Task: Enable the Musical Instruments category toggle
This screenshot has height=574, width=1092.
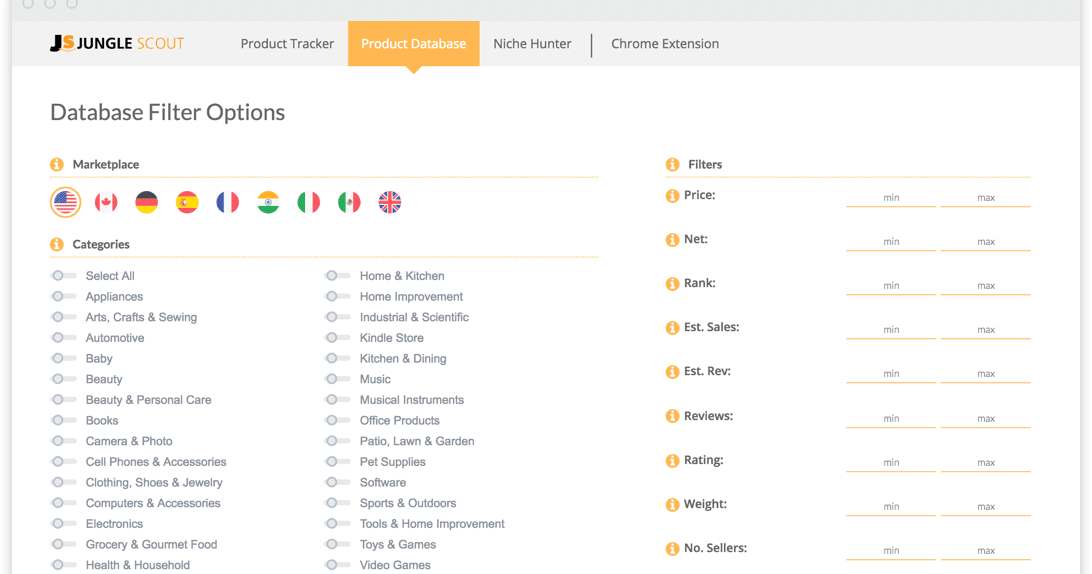Action: coord(338,400)
